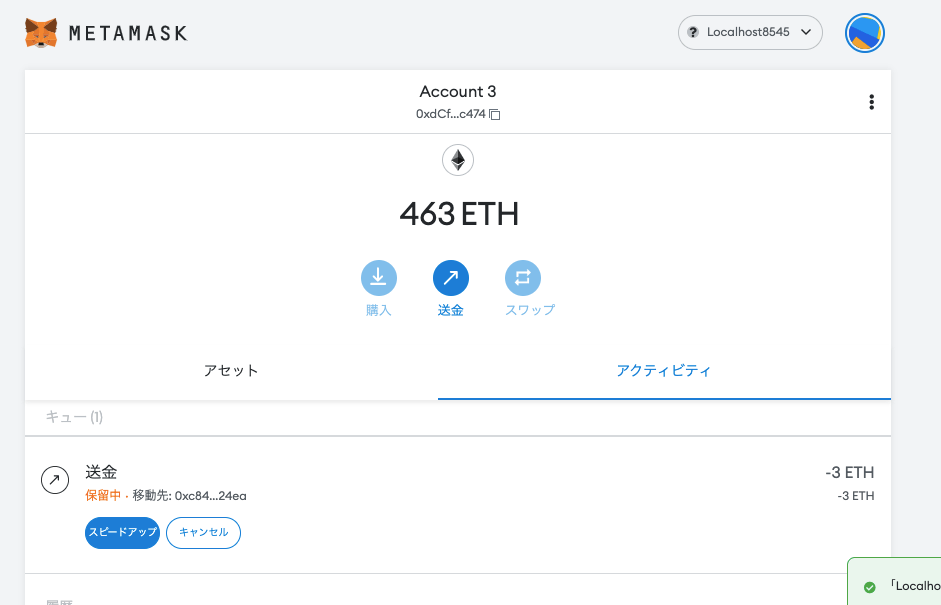Click the 保留中 status text

(103, 496)
